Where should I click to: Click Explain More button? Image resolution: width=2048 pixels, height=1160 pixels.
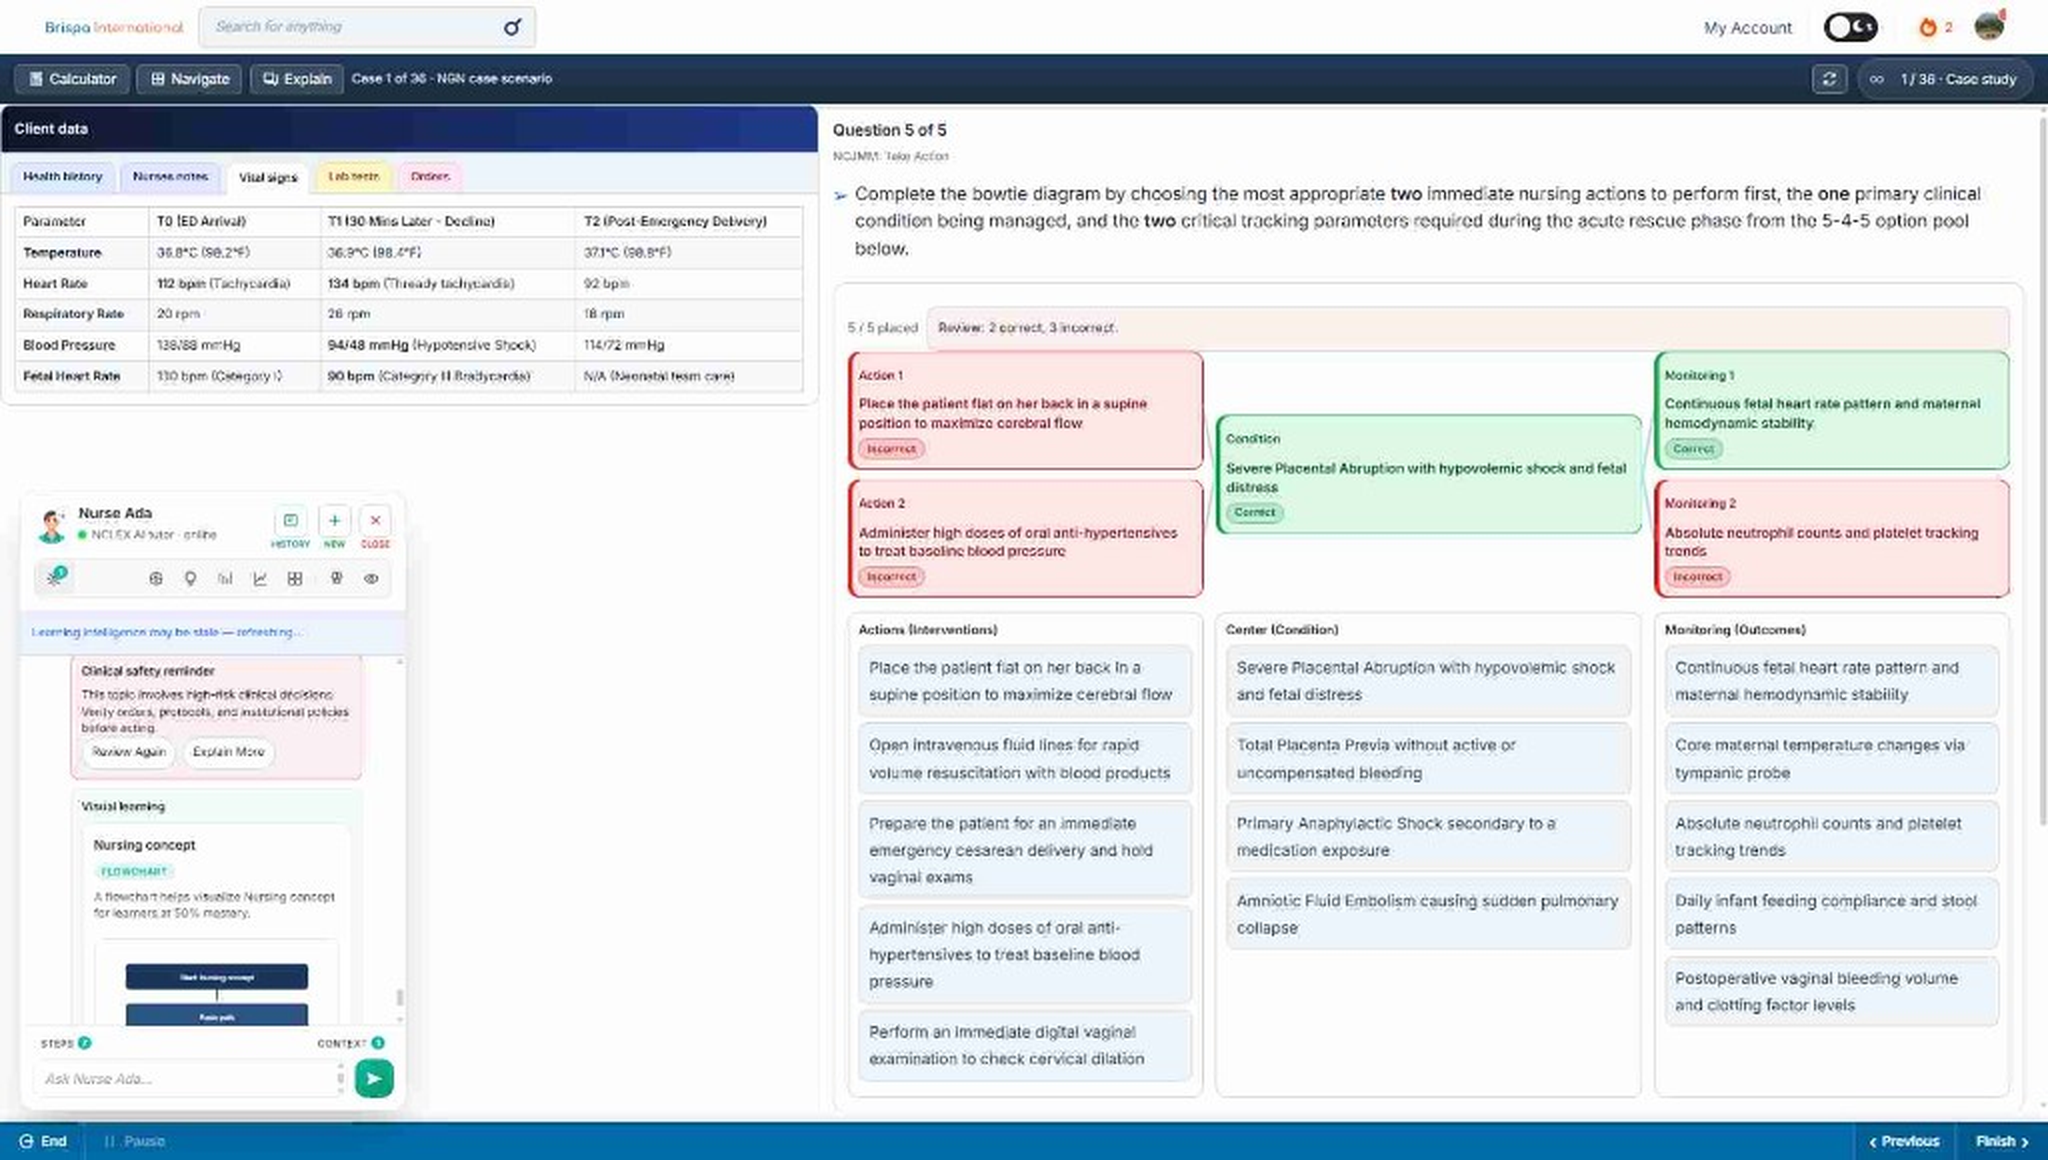pos(228,752)
